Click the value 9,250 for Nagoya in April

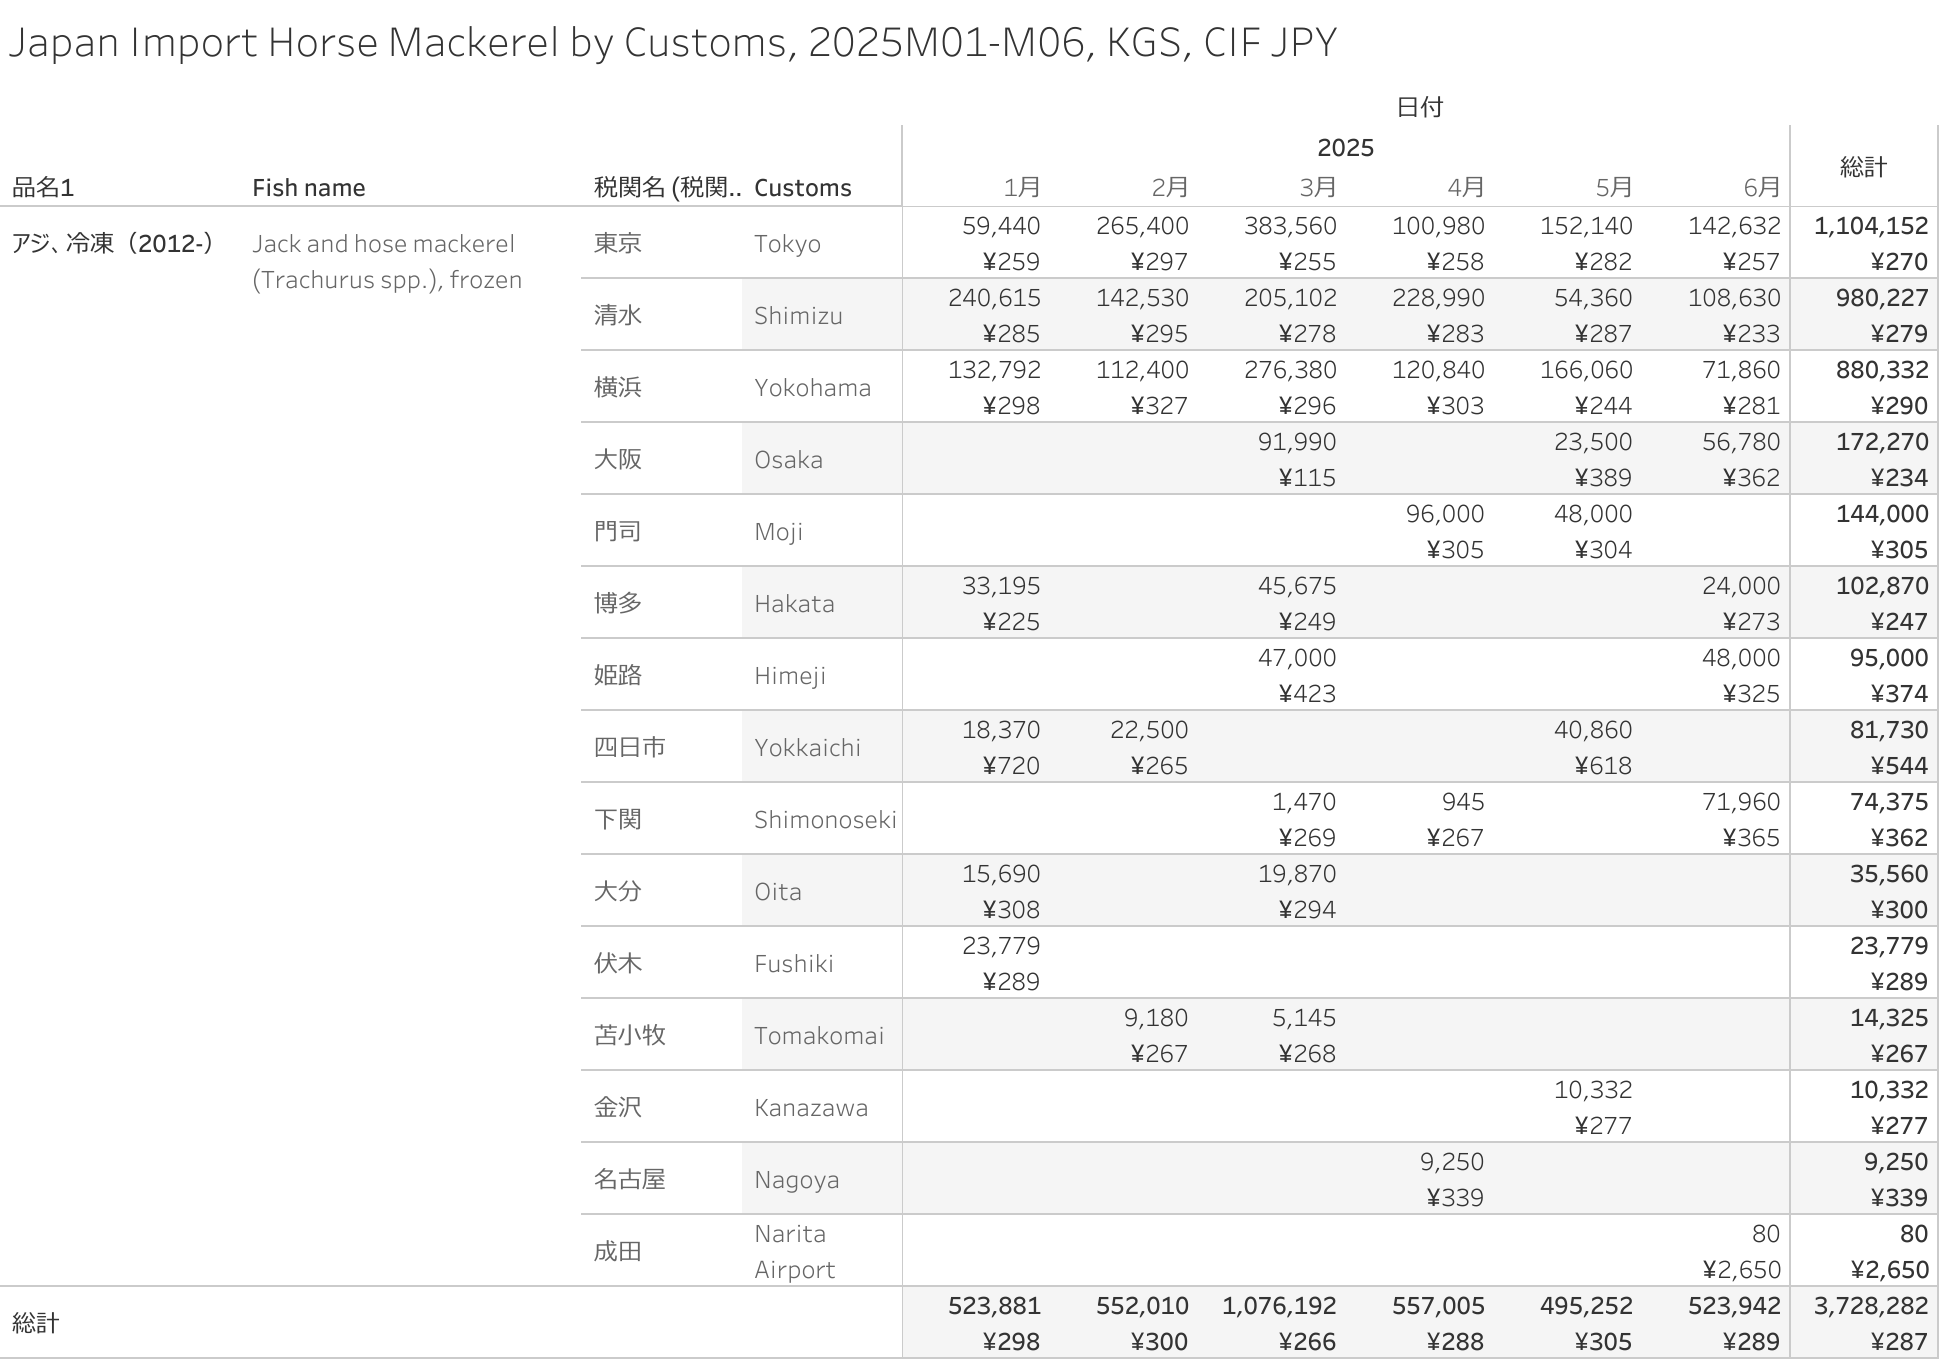click(1452, 1162)
